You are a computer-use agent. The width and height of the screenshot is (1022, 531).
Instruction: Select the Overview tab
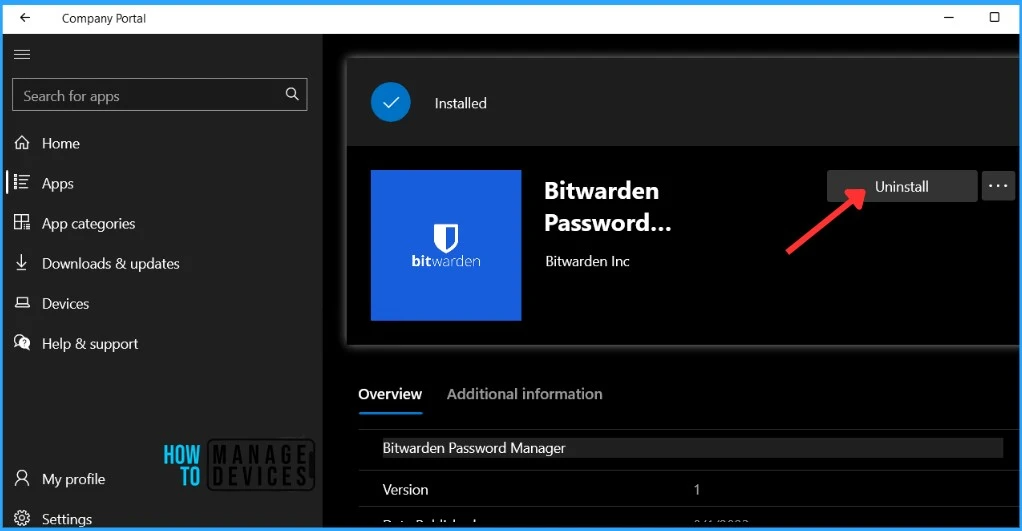click(390, 394)
